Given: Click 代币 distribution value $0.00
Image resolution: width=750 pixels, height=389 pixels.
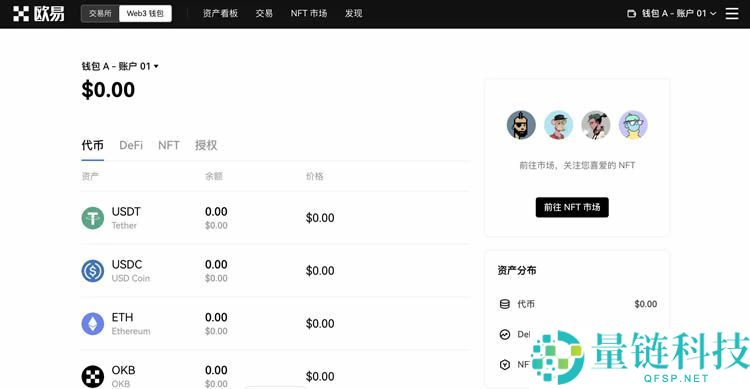Looking at the screenshot, I should (646, 304).
